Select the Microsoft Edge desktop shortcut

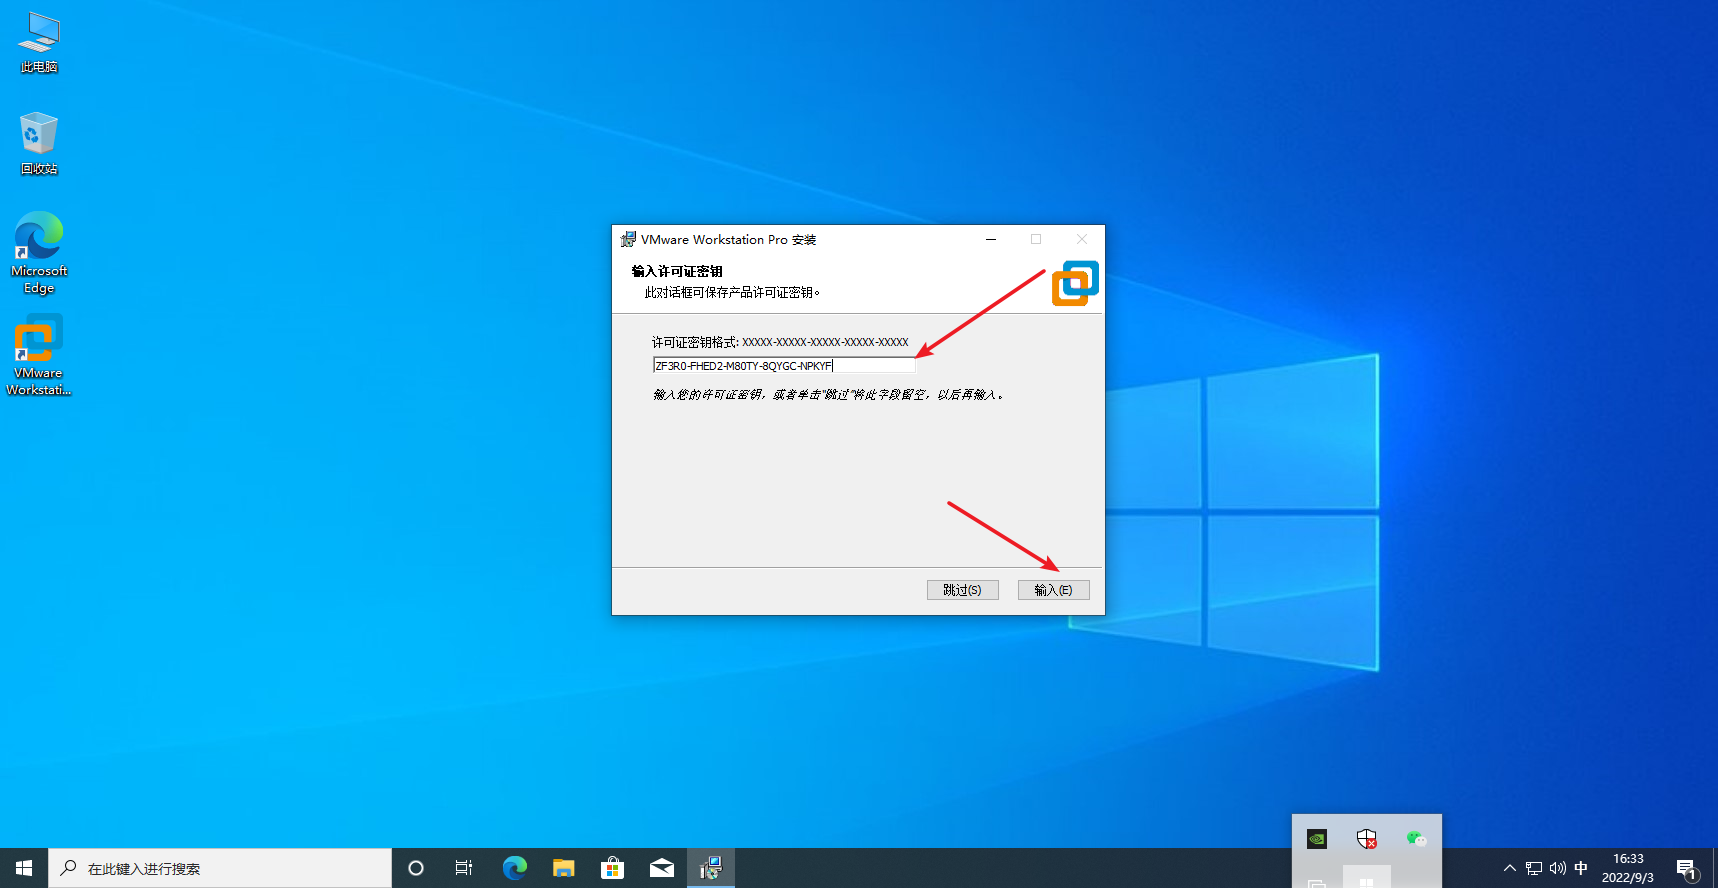pos(39,252)
